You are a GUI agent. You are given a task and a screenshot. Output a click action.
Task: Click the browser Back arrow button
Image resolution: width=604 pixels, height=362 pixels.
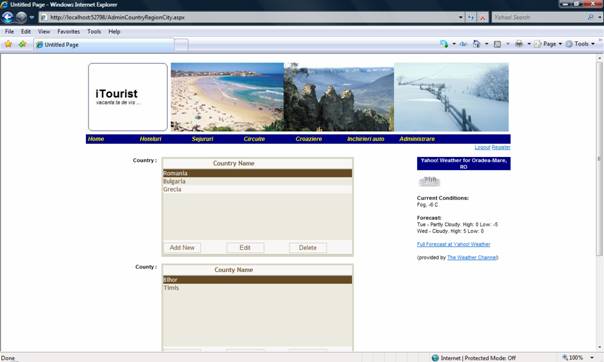[7, 17]
